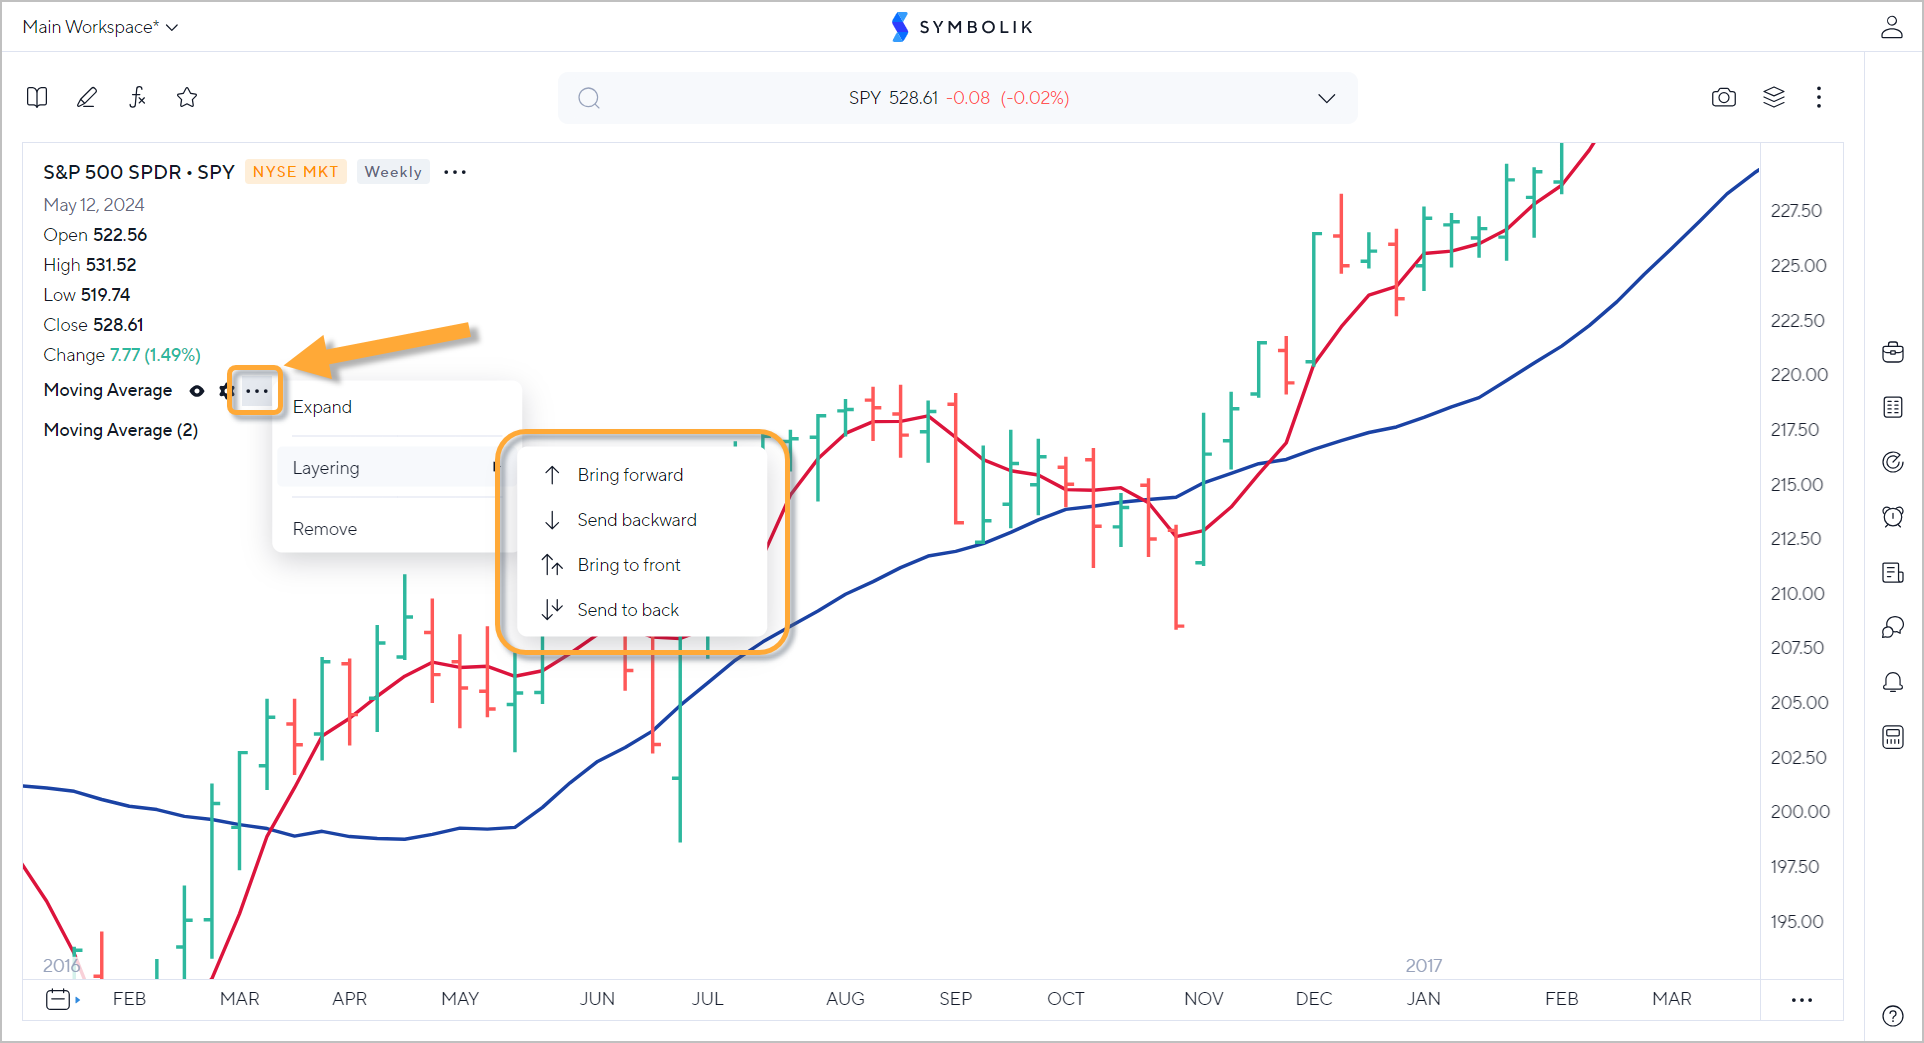
Task: Click the 227.50 price axis label
Action: (x=1797, y=211)
